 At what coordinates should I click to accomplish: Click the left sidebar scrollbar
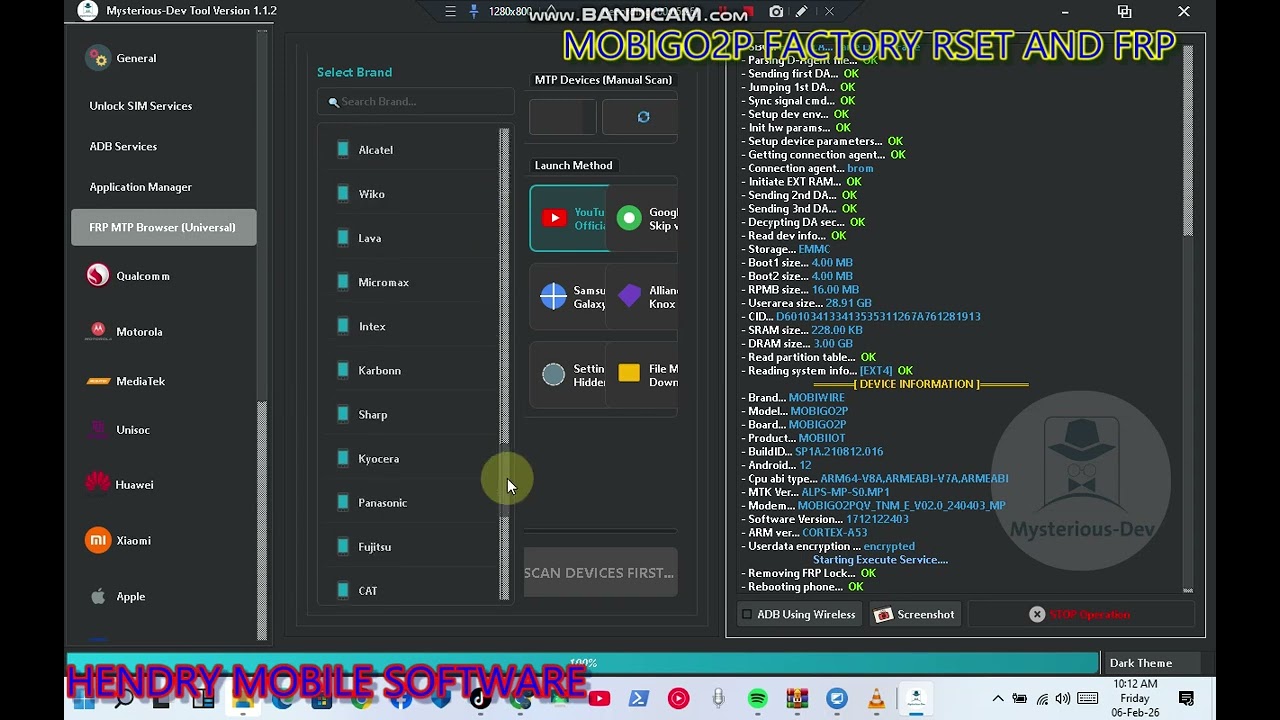tap(262, 335)
